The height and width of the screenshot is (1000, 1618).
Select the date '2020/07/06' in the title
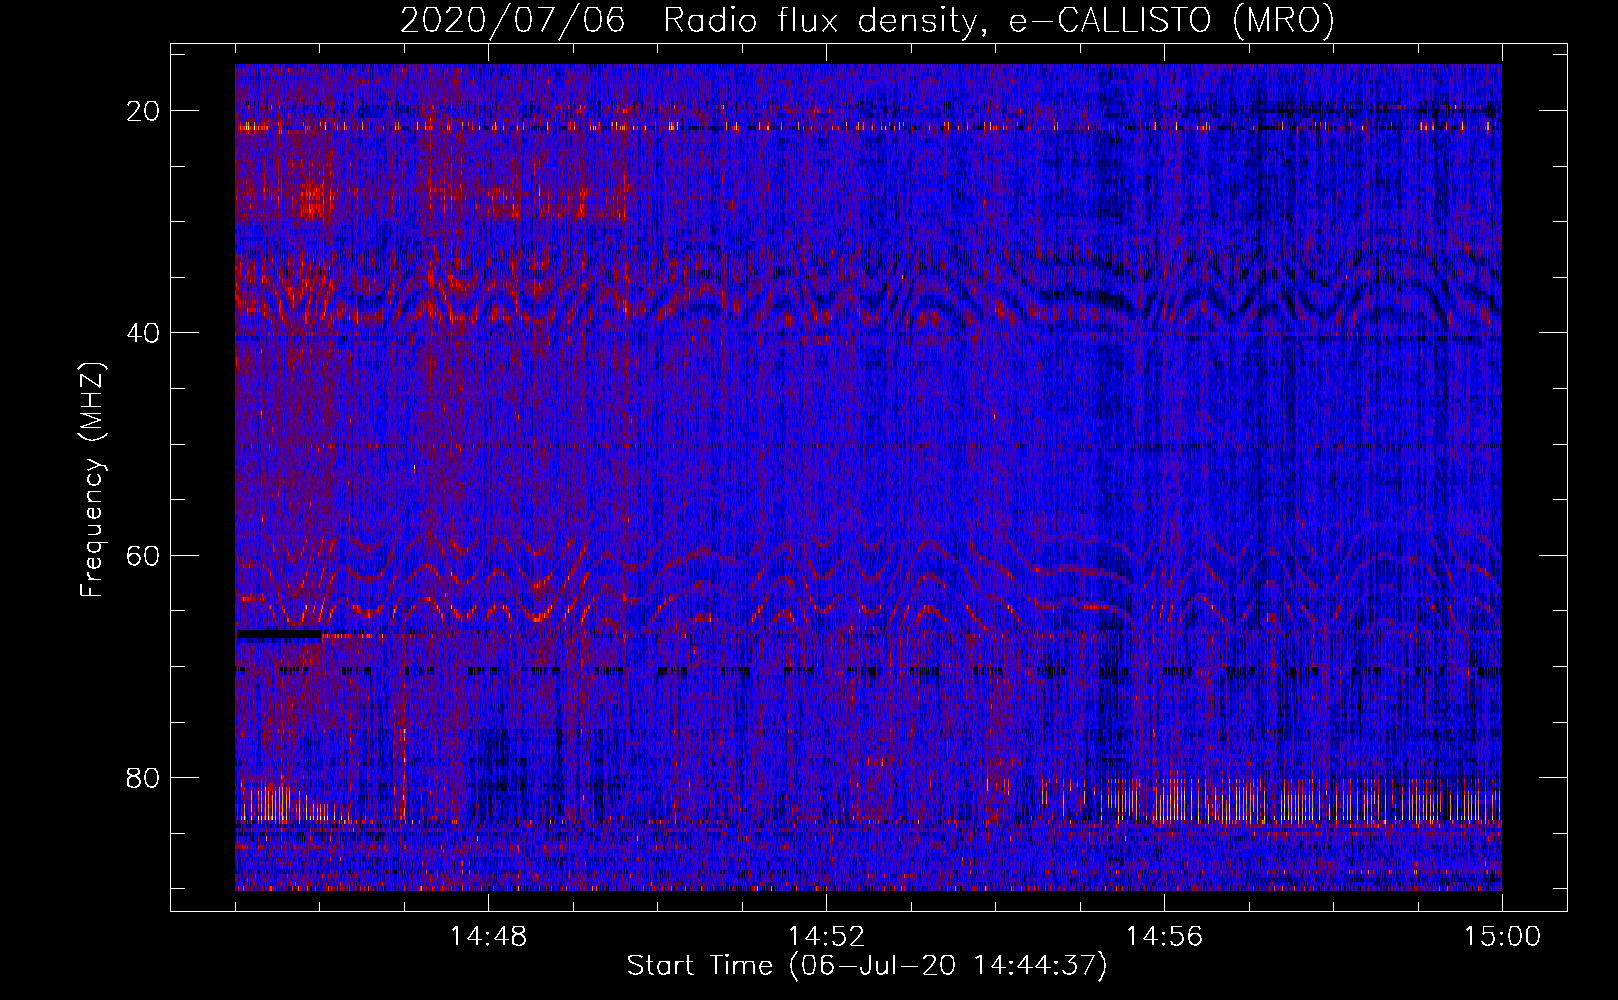tap(513, 20)
